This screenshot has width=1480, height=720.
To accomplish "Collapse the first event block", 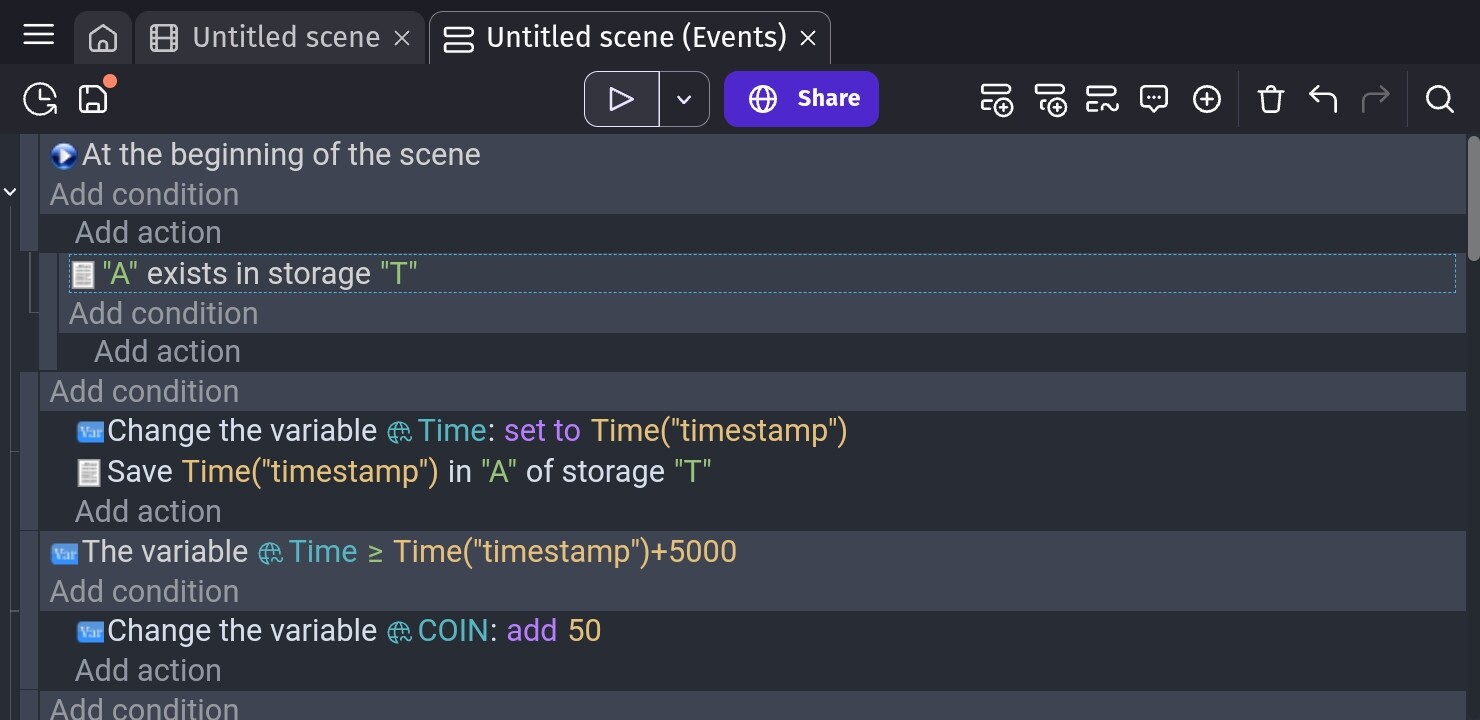I will [x=10, y=190].
